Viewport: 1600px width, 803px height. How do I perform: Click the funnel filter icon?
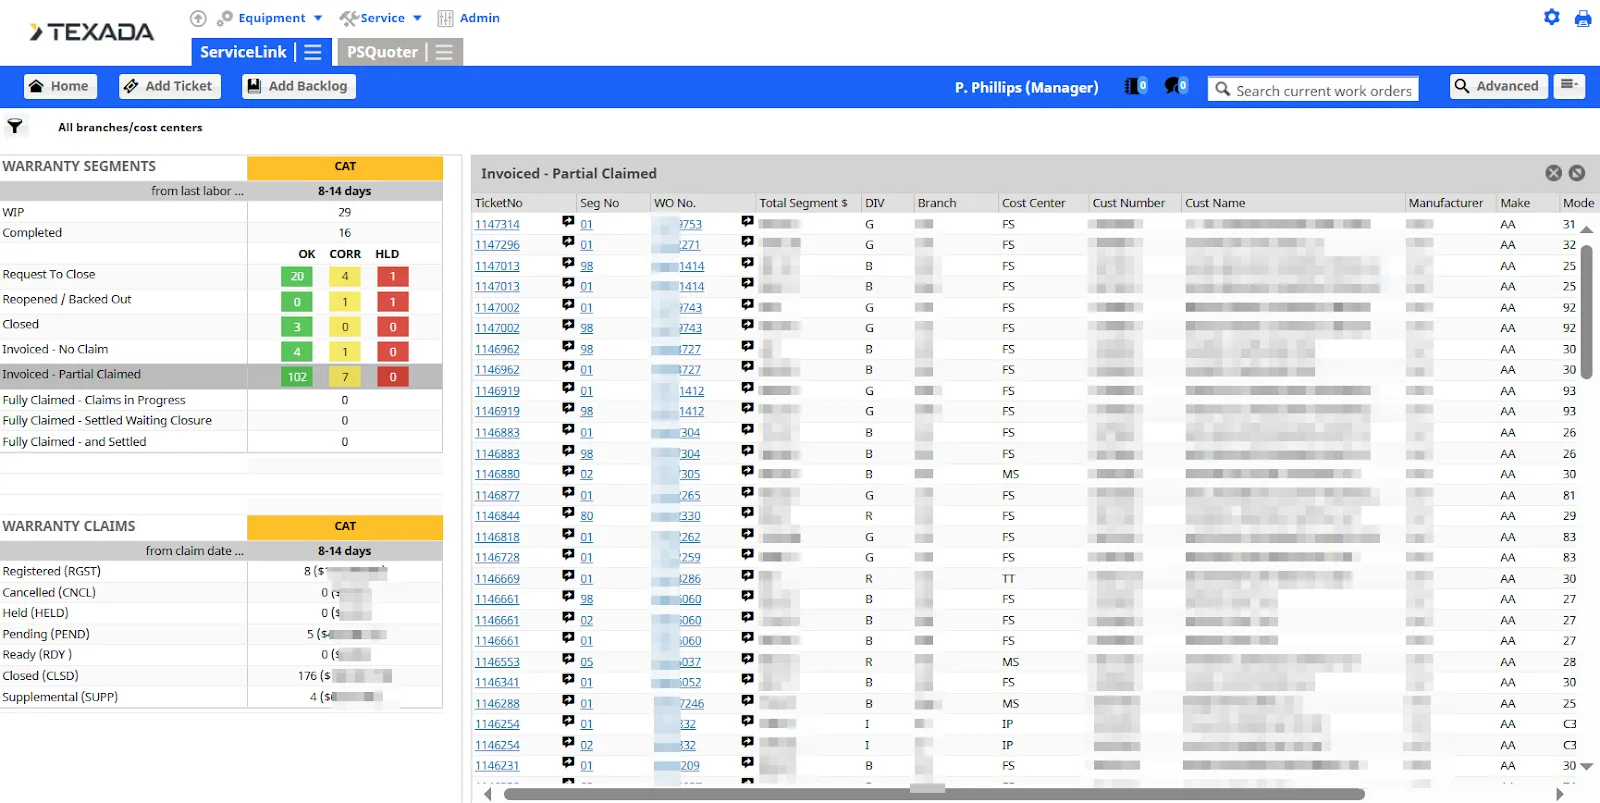(x=15, y=126)
